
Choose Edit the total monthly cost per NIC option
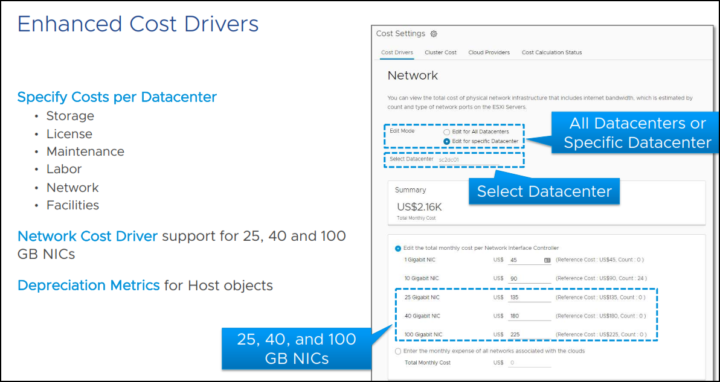click(x=398, y=248)
